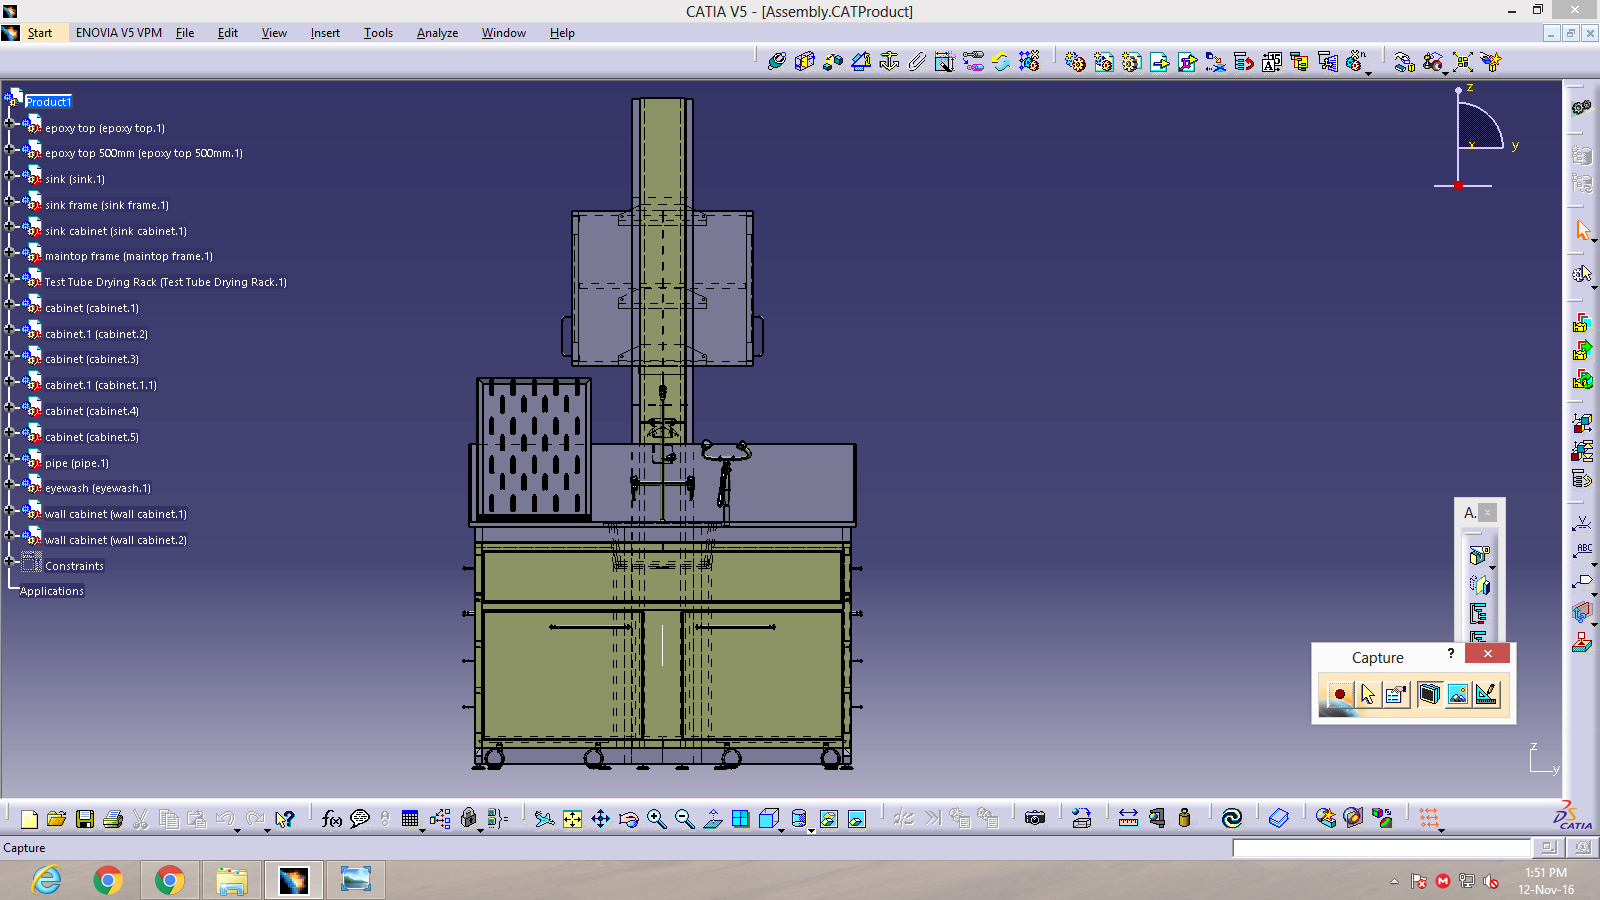This screenshot has height=900, width=1600.
Task: Open the Formula f(x) tool
Action: point(332,819)
